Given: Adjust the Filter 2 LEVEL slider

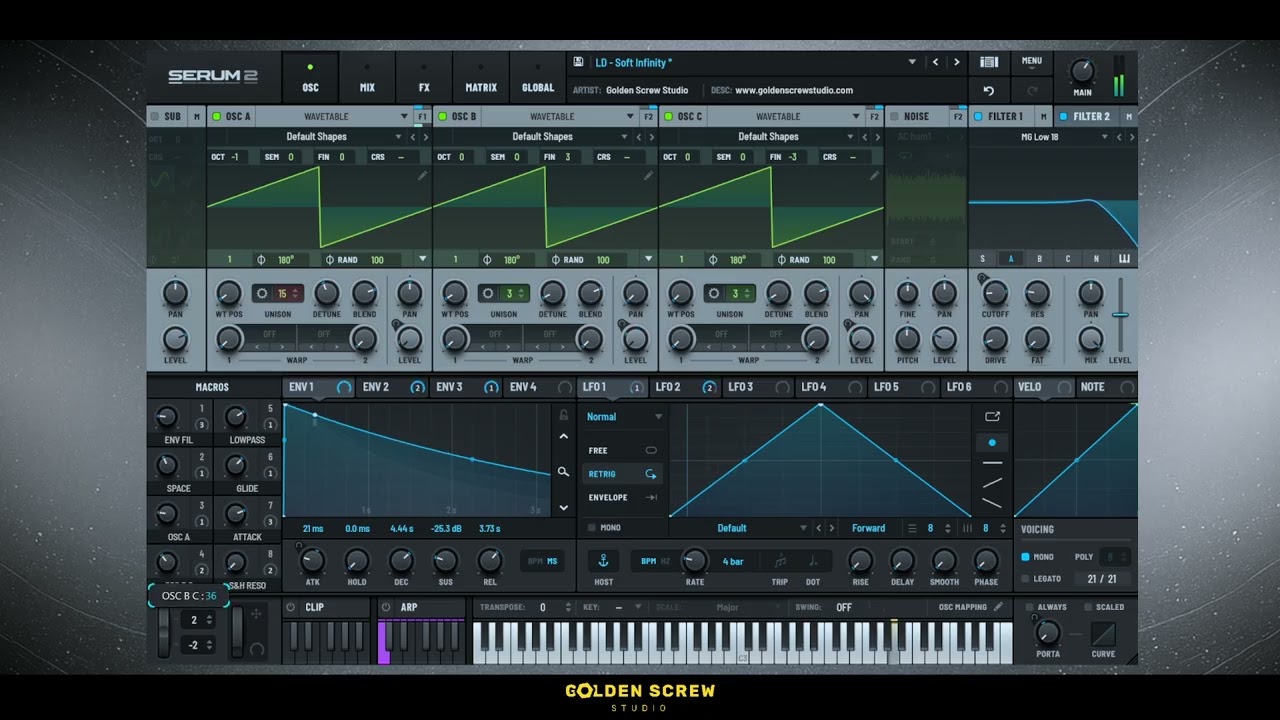Looking at the screenshot, I should click(1120, 314).
